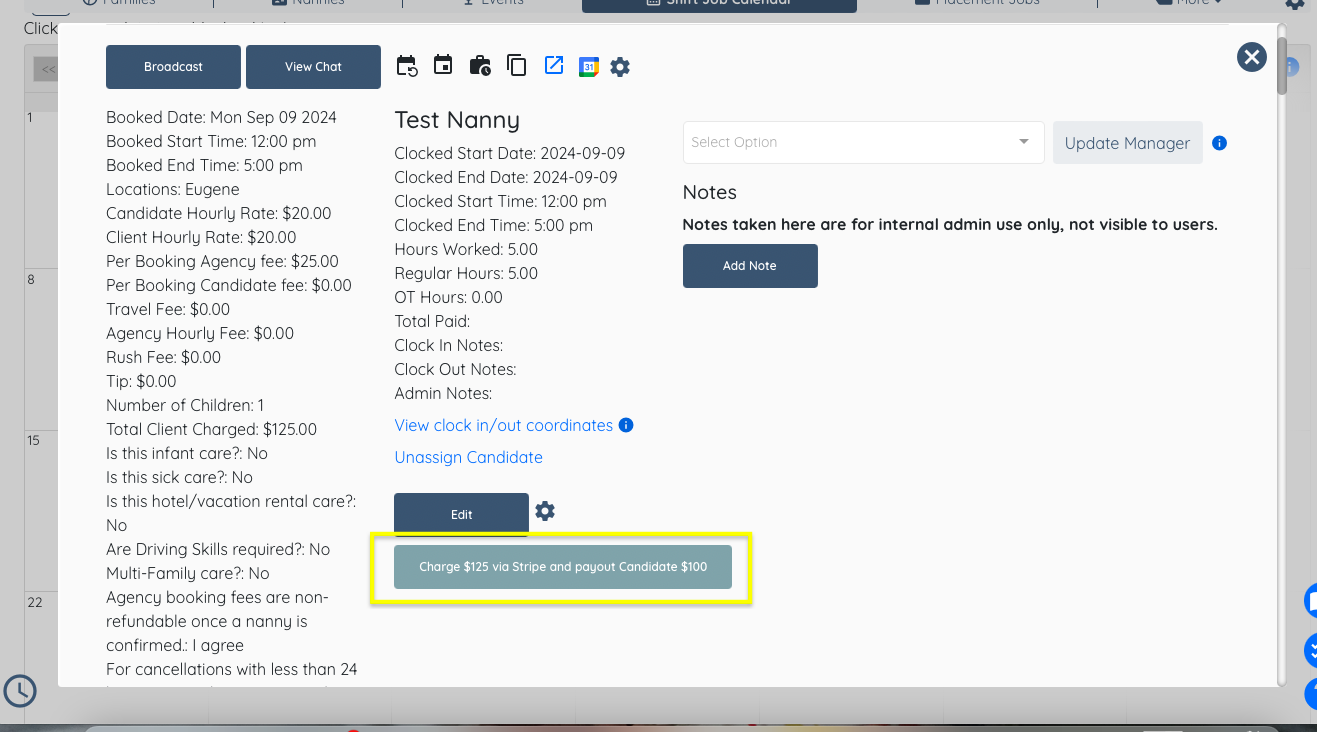The image size is (1317, 732).
Task: Click "Booked End Time: 5:00 pm" text
Action: pos(204,165)
